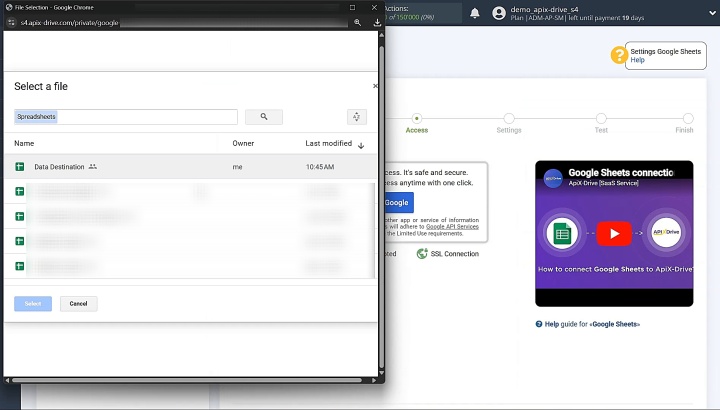
Task: Click the Cancel button
Action: pos(79,303)
